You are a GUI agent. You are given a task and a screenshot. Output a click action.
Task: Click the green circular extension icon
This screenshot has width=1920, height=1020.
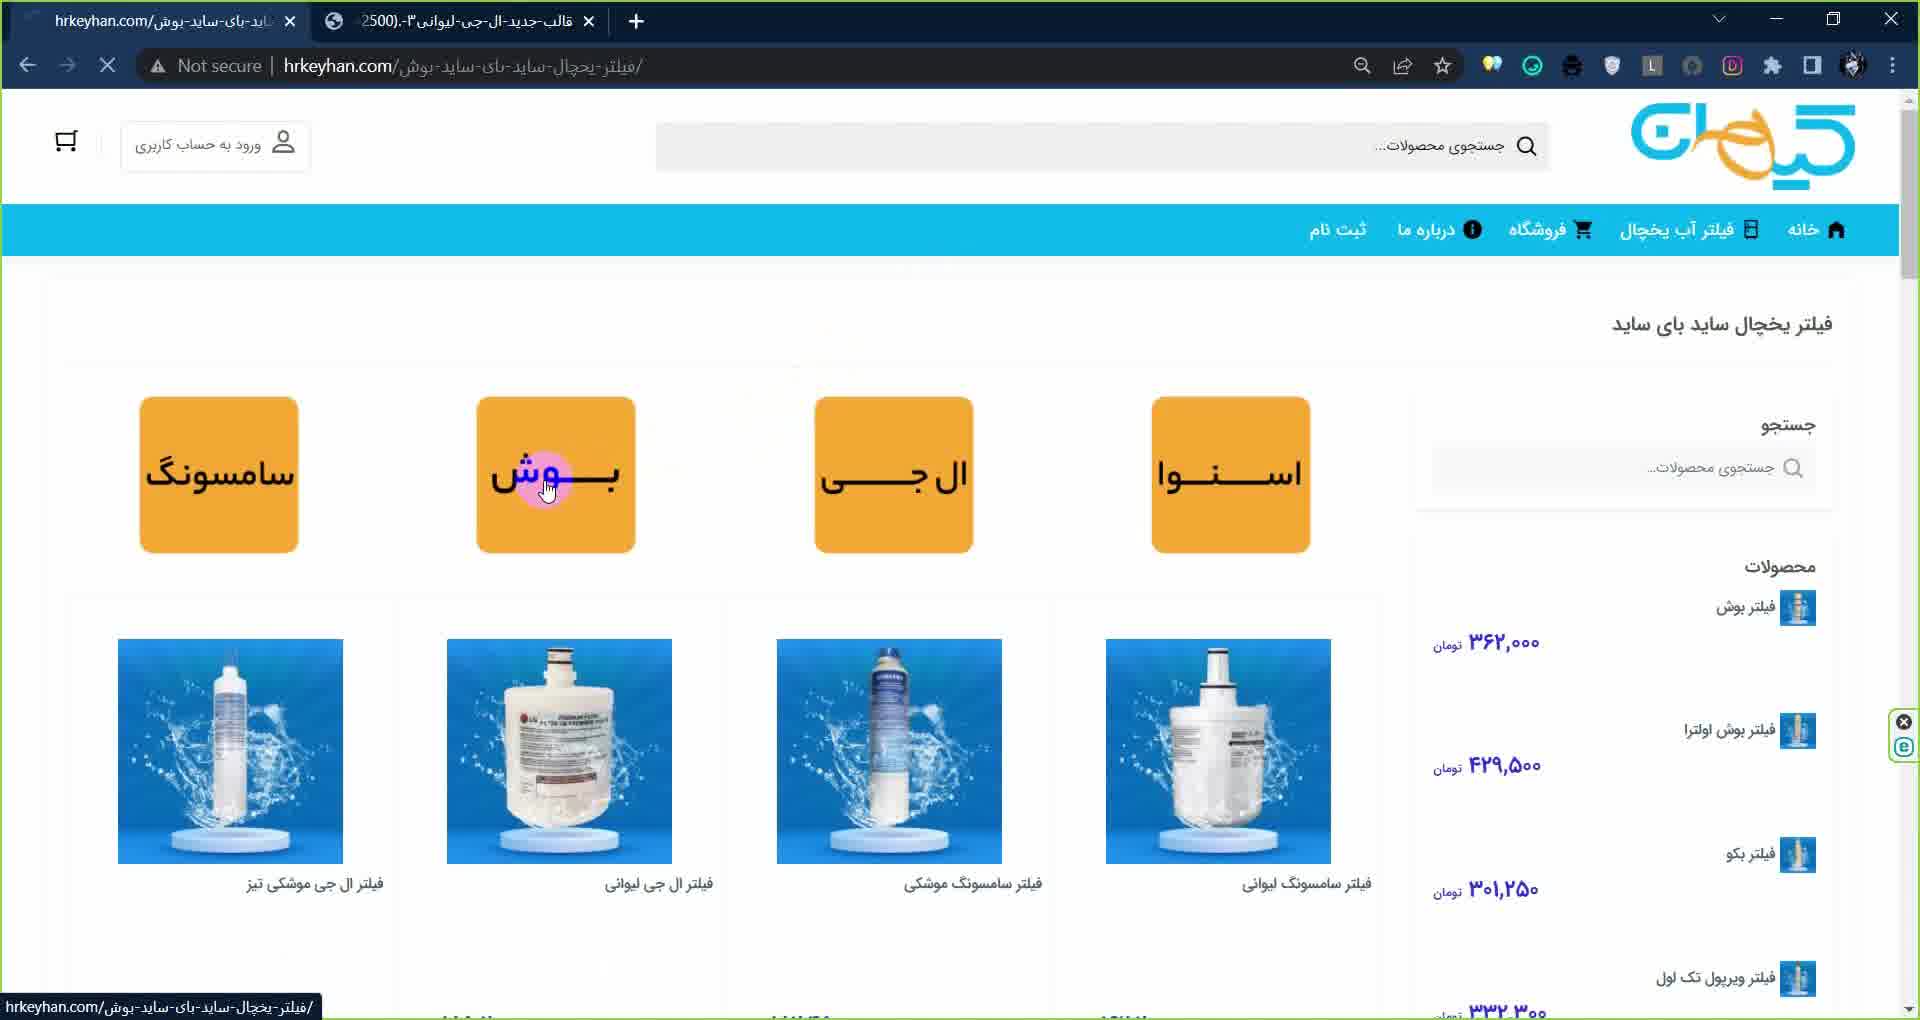pyautogui.click(x=1532, y=66)
